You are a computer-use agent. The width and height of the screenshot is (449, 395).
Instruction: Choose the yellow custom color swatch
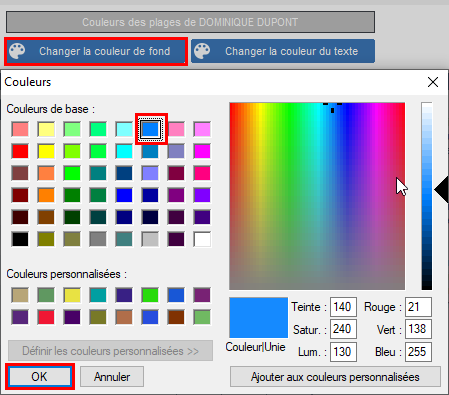[x=72, y=295]
